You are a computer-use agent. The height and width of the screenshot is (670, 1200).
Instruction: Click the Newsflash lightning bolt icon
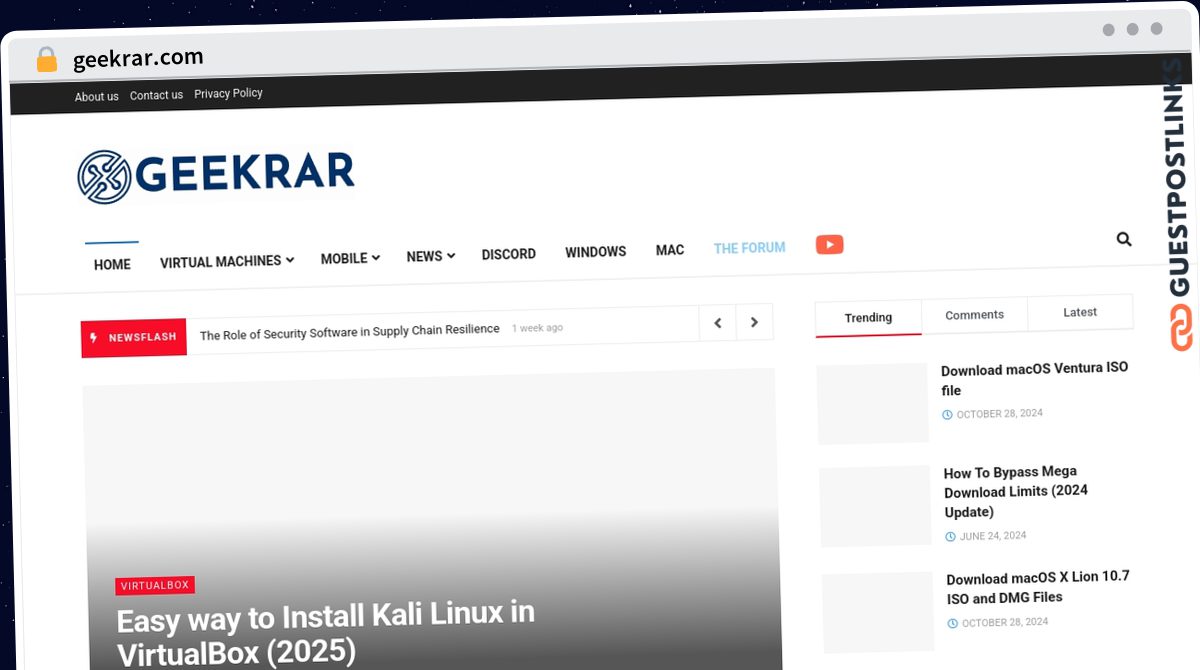pyautogui.click(x=95, y=338)
